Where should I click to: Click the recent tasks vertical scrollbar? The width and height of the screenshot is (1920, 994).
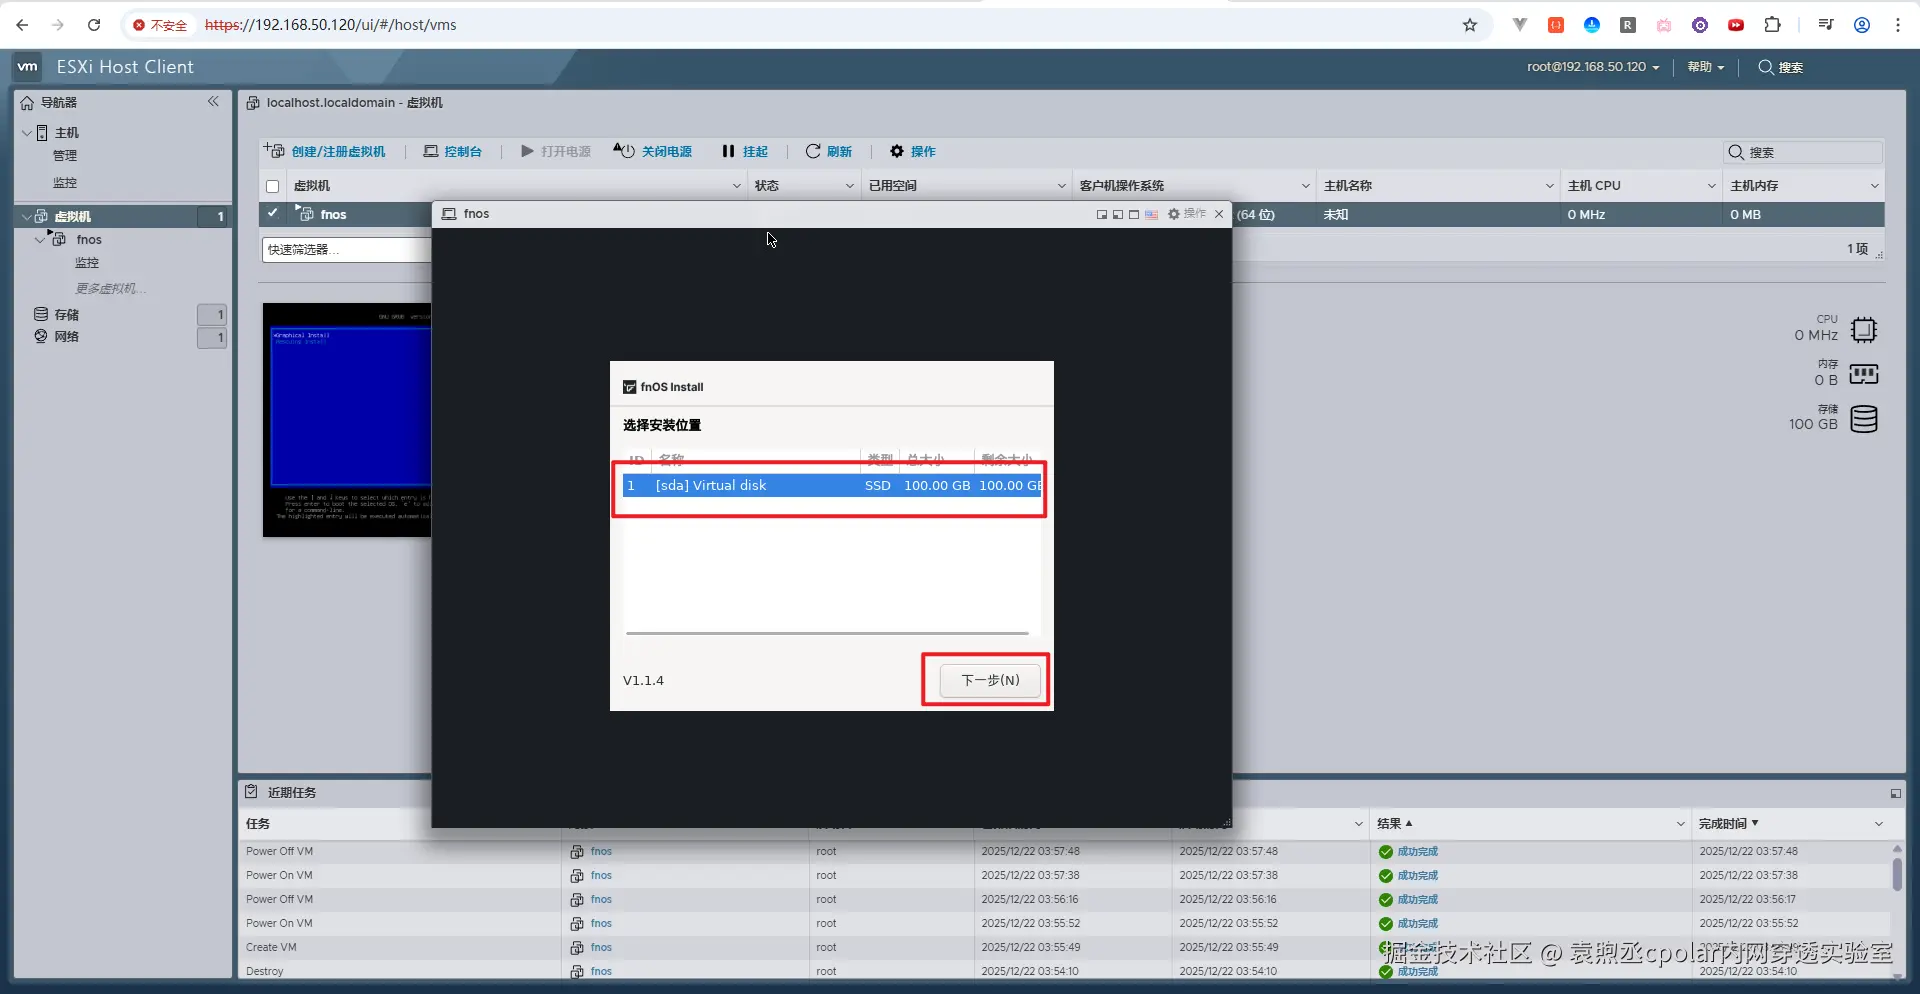click(1897, 874)
